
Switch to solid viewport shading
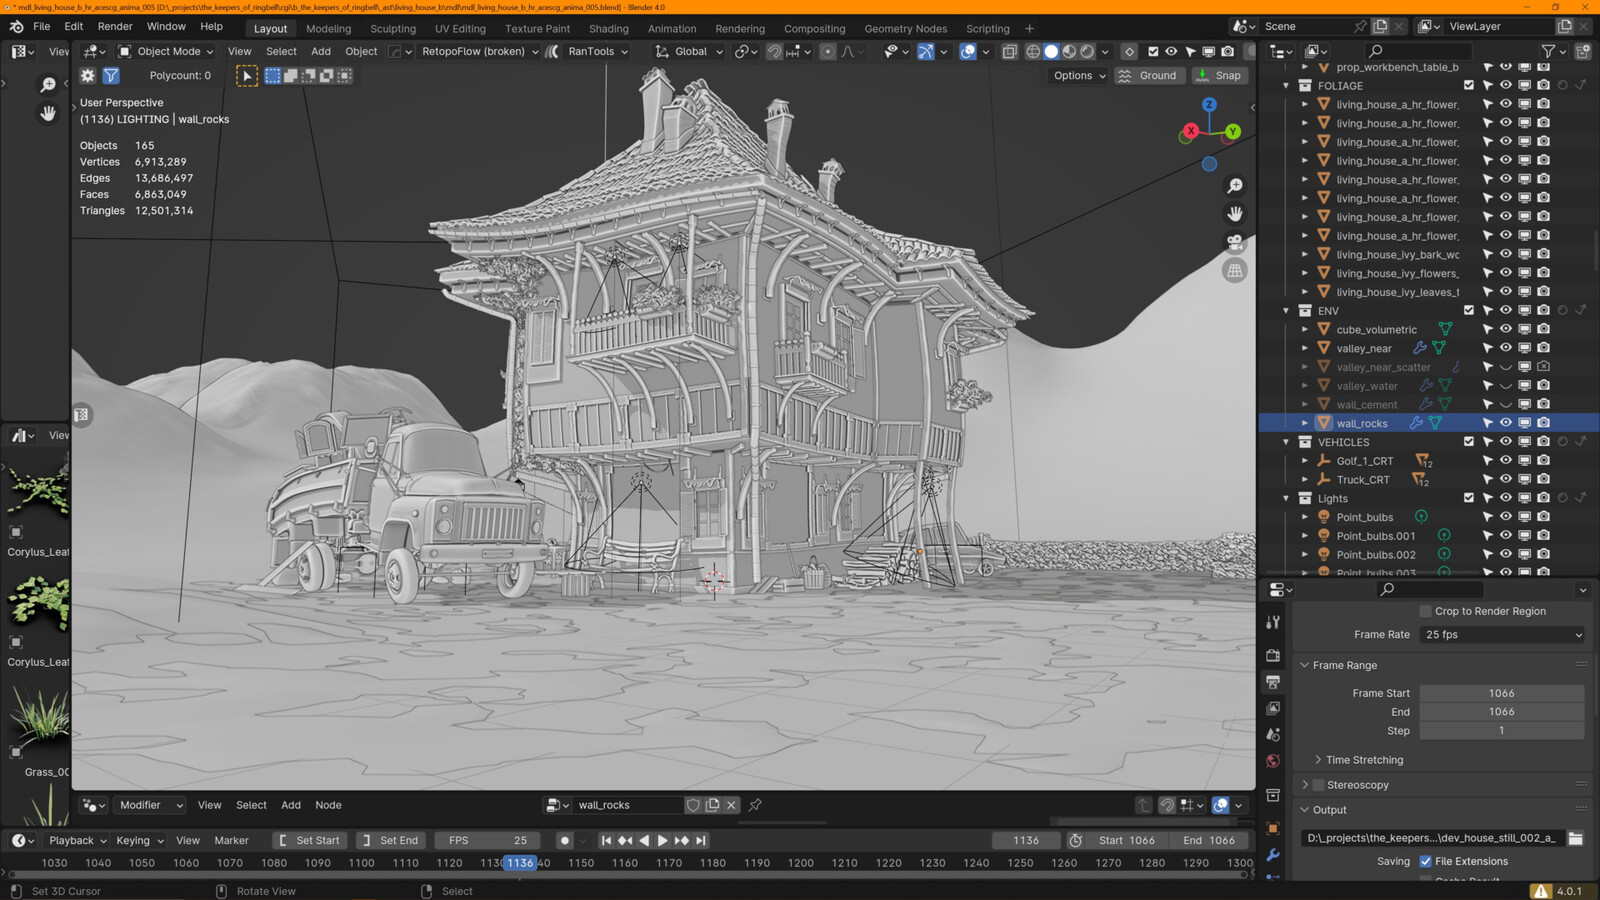click(x=1051, y=51)
